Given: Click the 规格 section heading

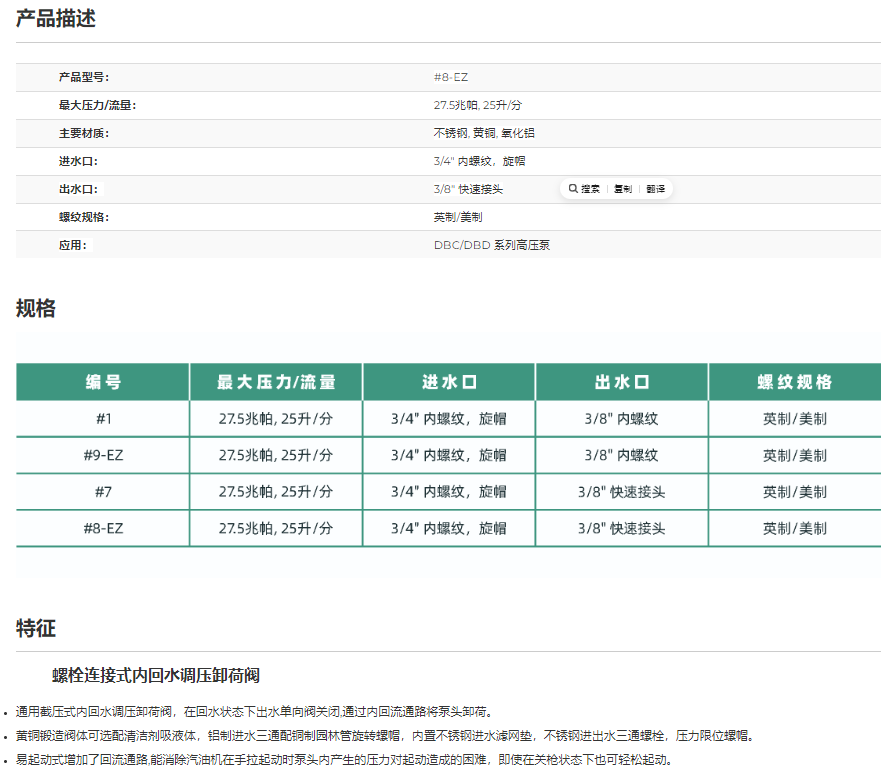Looking at the screenshot, I should coord(36,309).
